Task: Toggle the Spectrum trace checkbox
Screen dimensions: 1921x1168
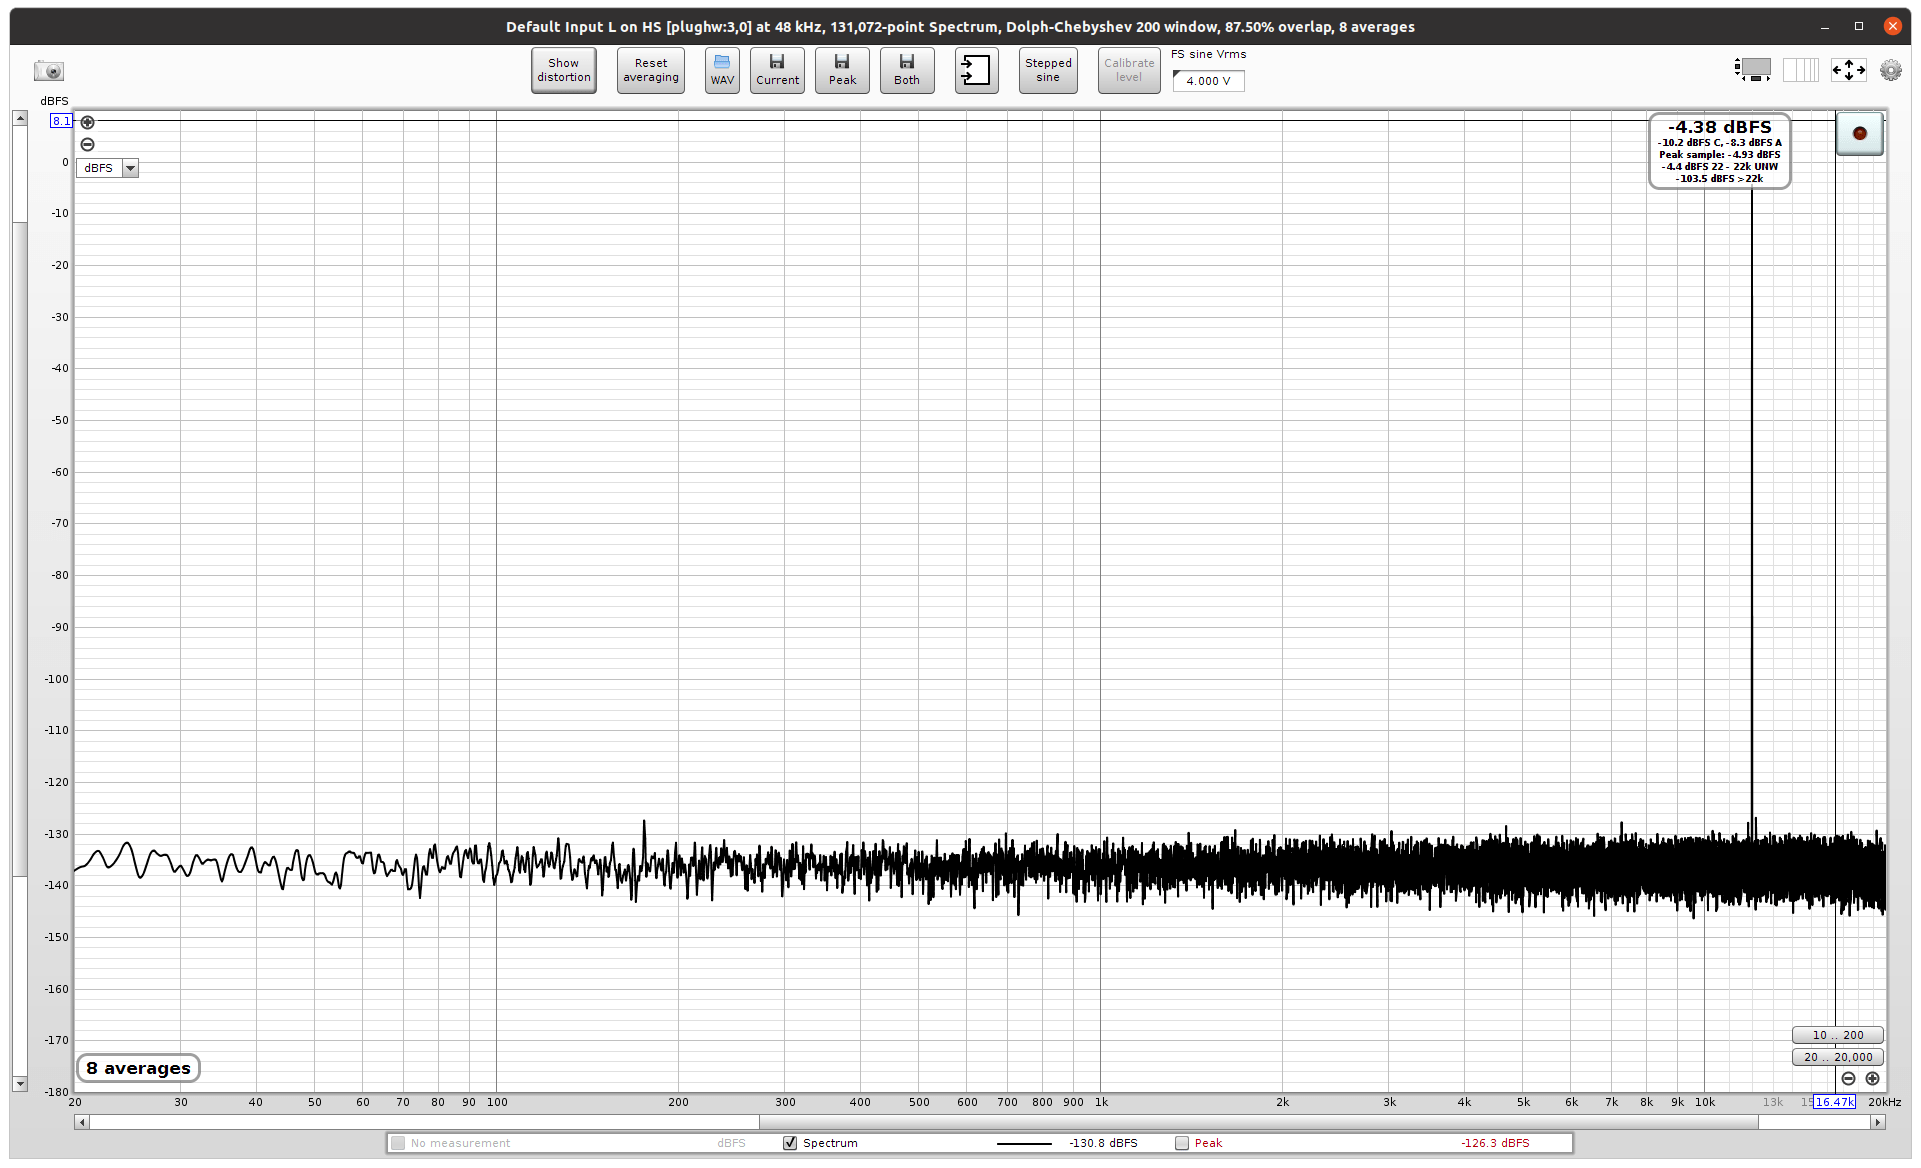Action: (x=790, y=1143)
